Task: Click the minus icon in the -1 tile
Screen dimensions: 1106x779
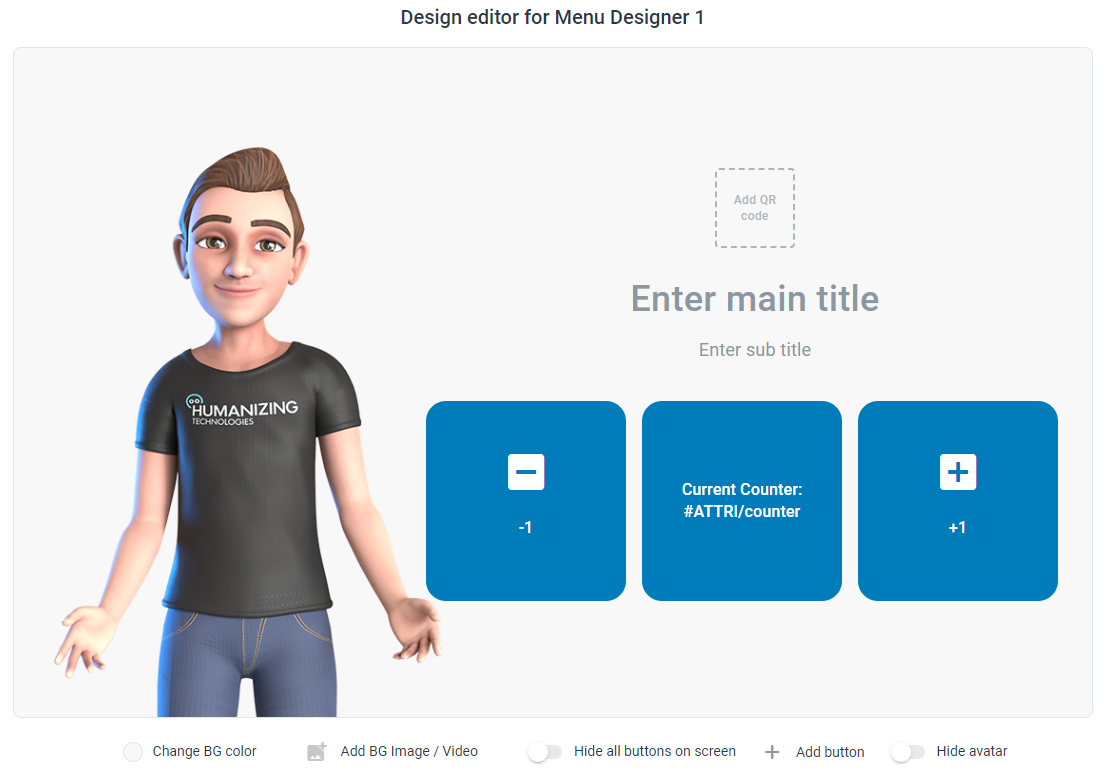Action: point(525,472)
